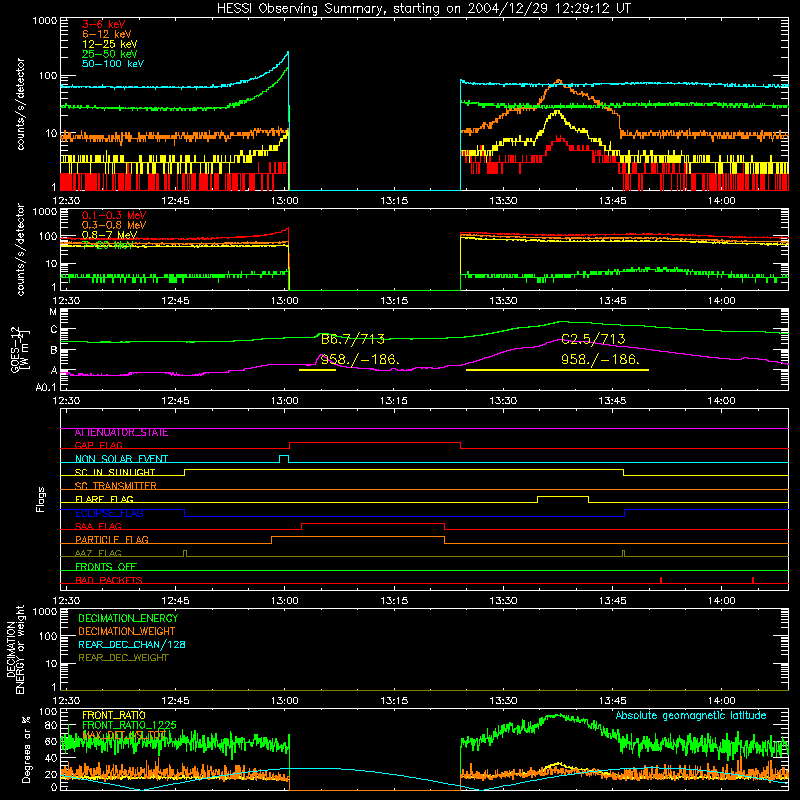Click the SC_IN_SUNLIGHT flag label
The image size is (800, 800).
115,472
